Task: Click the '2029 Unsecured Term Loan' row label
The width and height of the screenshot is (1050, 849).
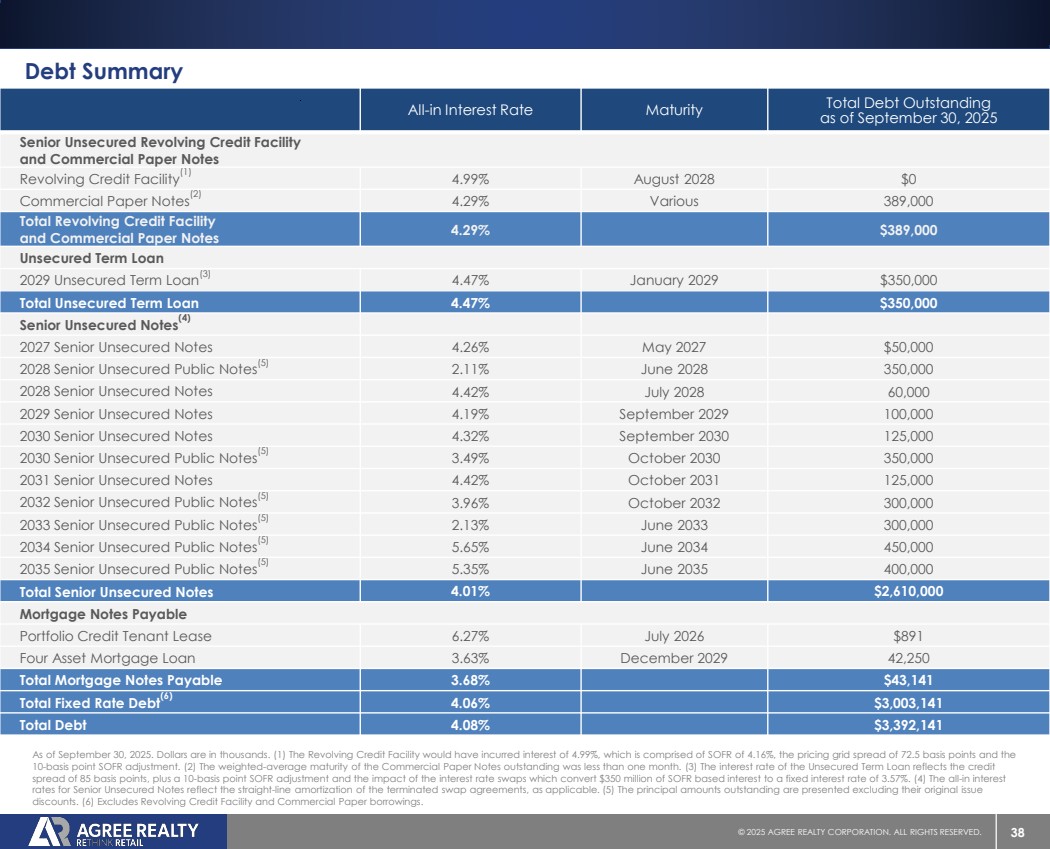Action: point(108,281)
